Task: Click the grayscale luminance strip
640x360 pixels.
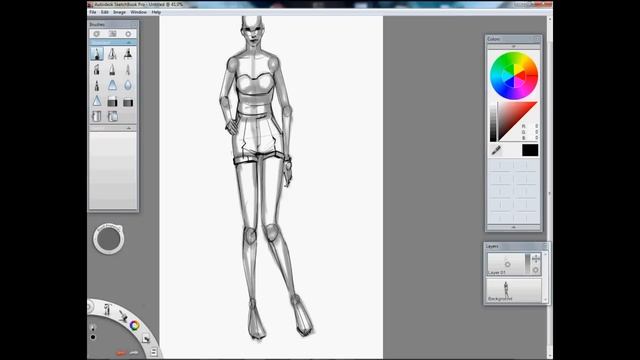Action: (493, 122)
